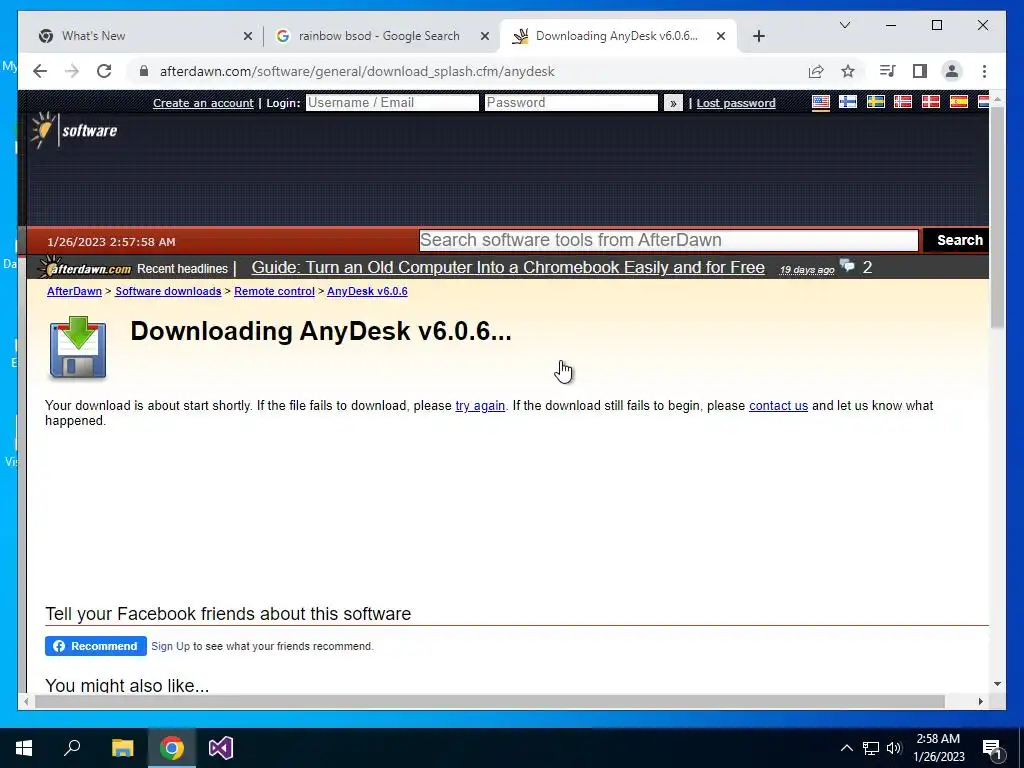The image size is (1024, 768).
Task: Go back to the previous page
Action: [40, 71]
